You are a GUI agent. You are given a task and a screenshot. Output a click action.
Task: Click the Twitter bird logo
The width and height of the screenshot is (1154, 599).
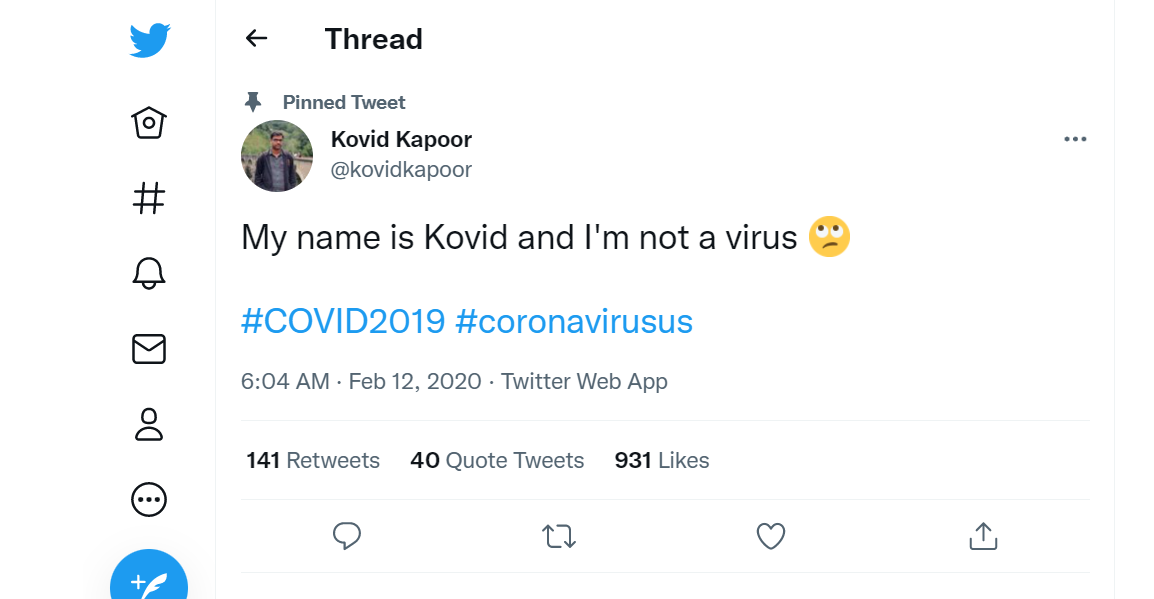pos(149,41)
